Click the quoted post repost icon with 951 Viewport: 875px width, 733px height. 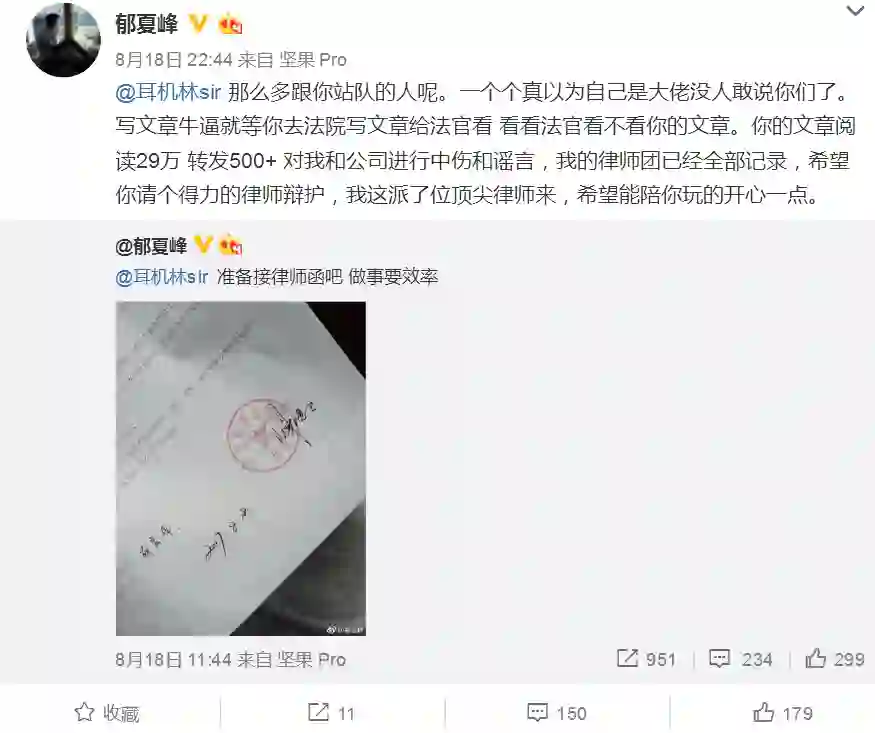point(646,659)
